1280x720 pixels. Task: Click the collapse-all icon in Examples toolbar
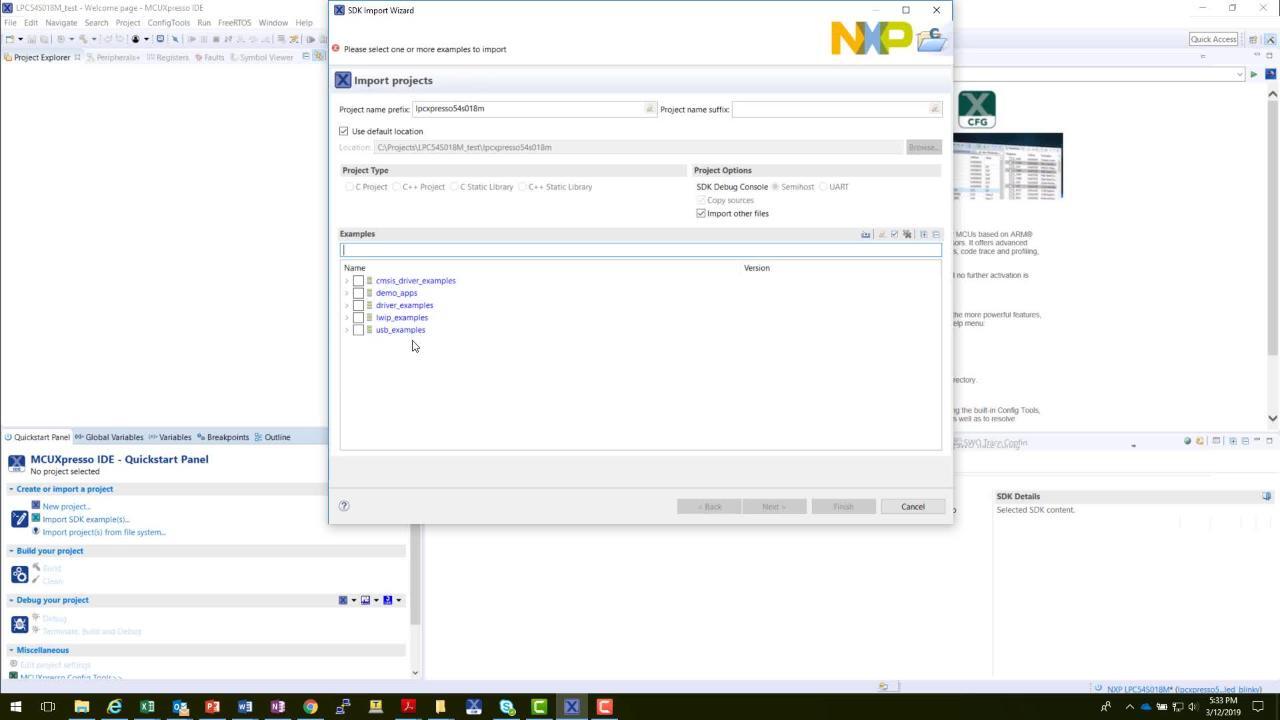pos(936,234)
